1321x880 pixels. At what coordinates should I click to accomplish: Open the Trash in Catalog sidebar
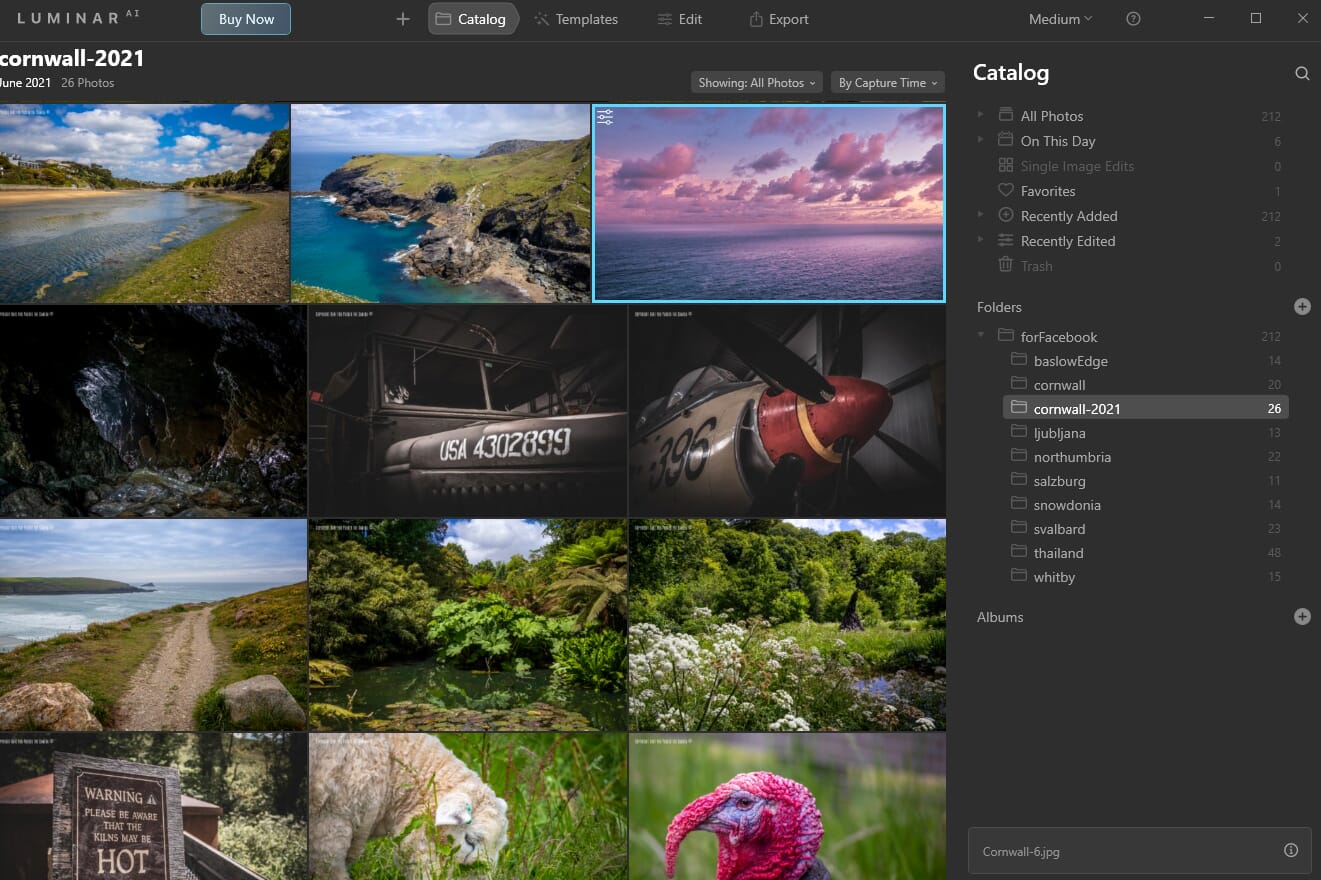pos(1036,265)
